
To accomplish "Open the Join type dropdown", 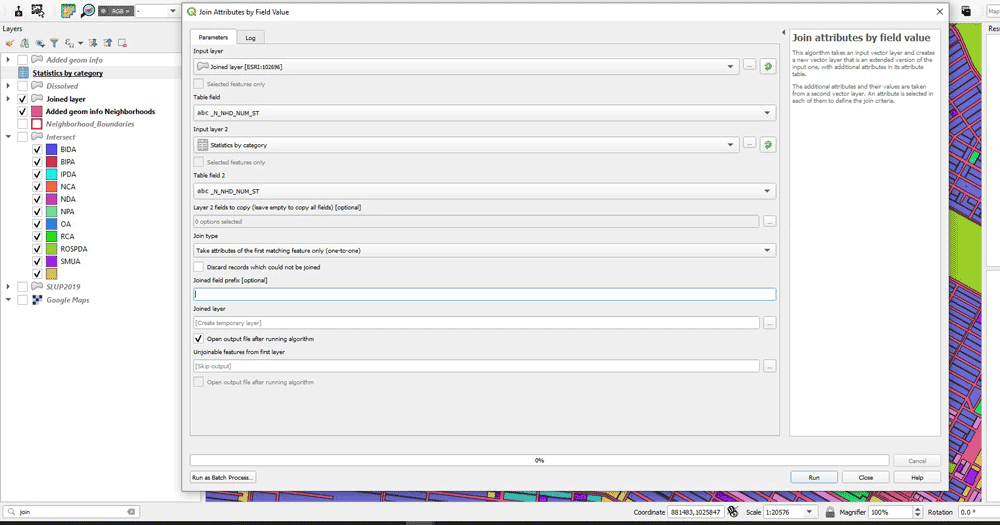I will pos(484,250).
